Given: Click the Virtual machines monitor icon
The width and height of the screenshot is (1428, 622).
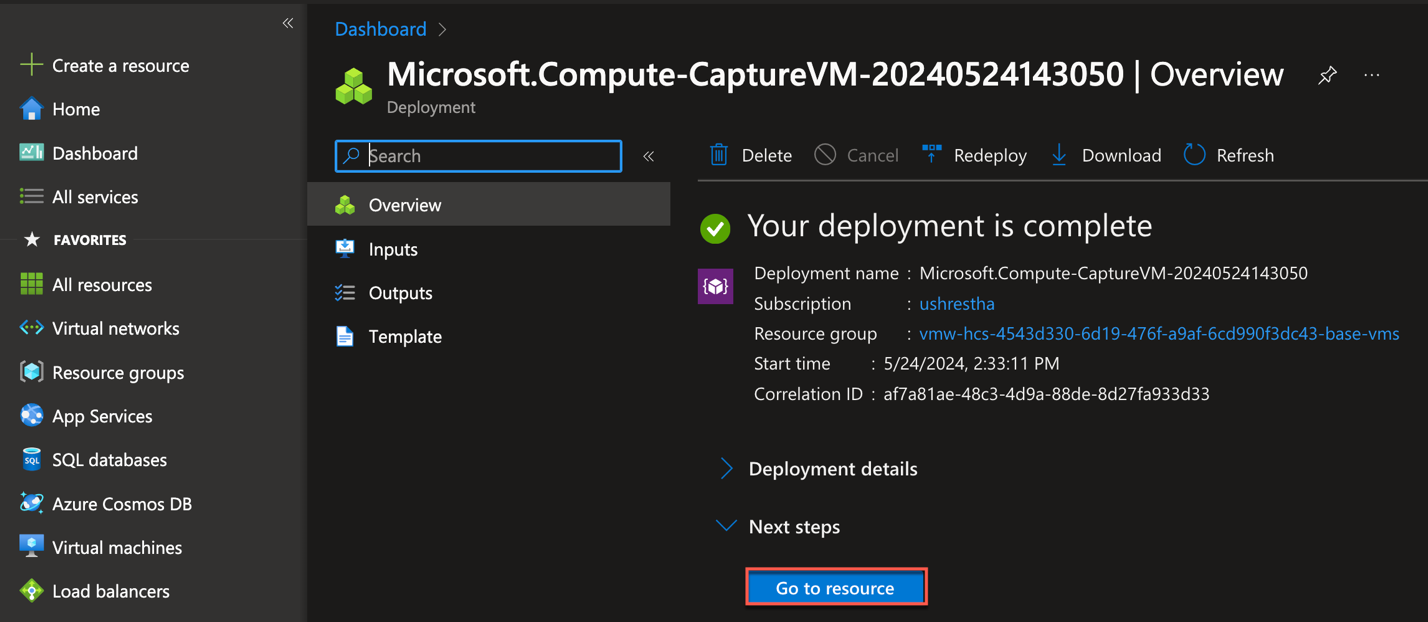Looking at the screenshot, I should pyautogui.click(x=31, y=547).
